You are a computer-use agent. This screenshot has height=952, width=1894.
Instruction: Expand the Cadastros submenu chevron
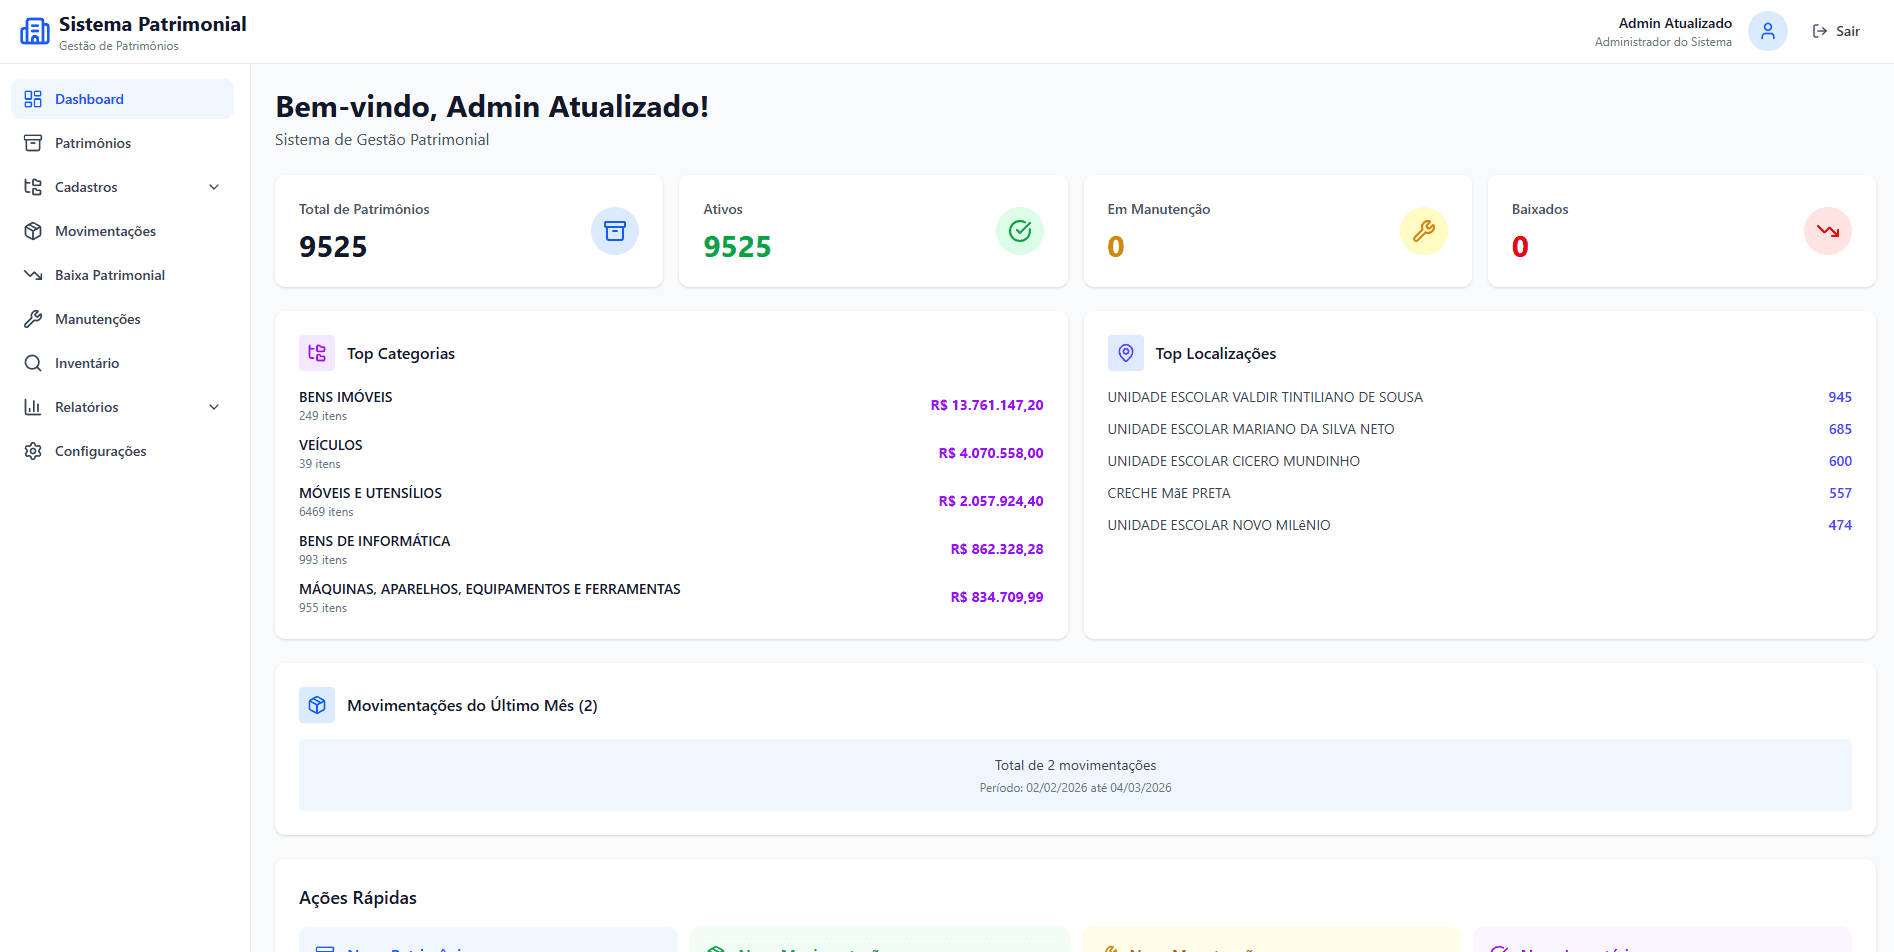(214, 187)
